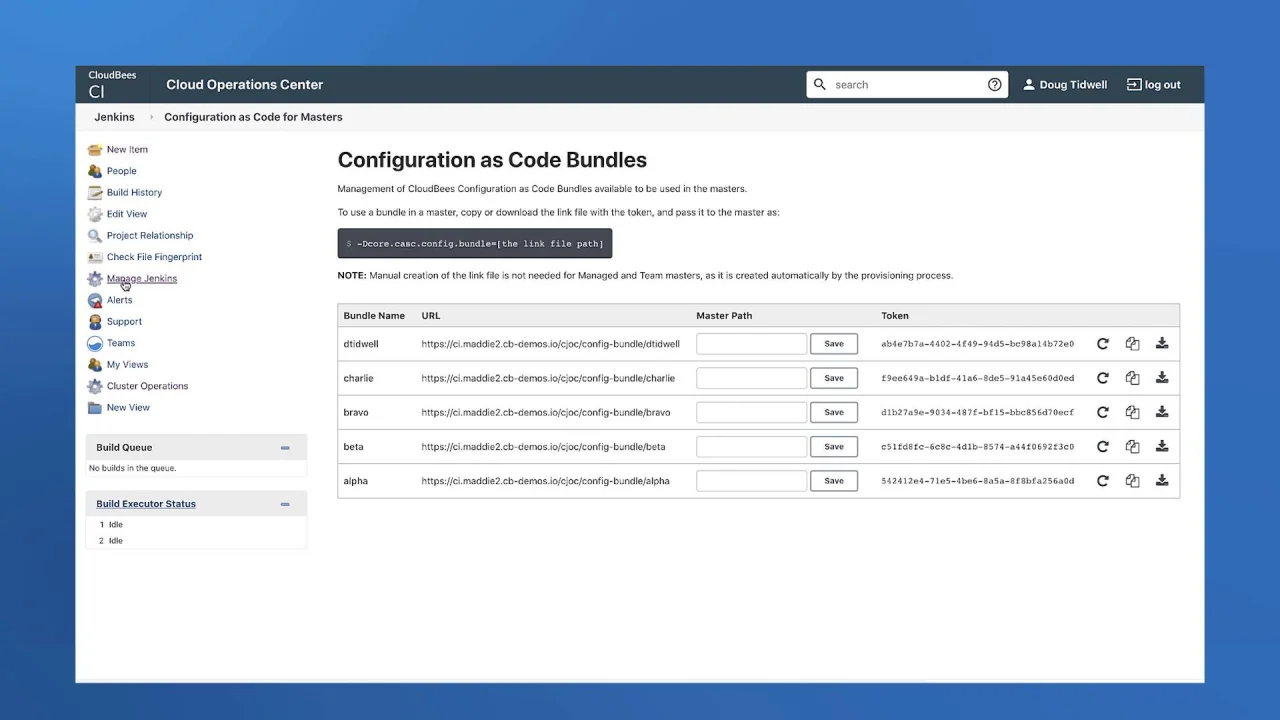Viewport: 1280px width, 720px height.
Task: Click the New Item sidebar icon
Action: (x=95, y=150)
